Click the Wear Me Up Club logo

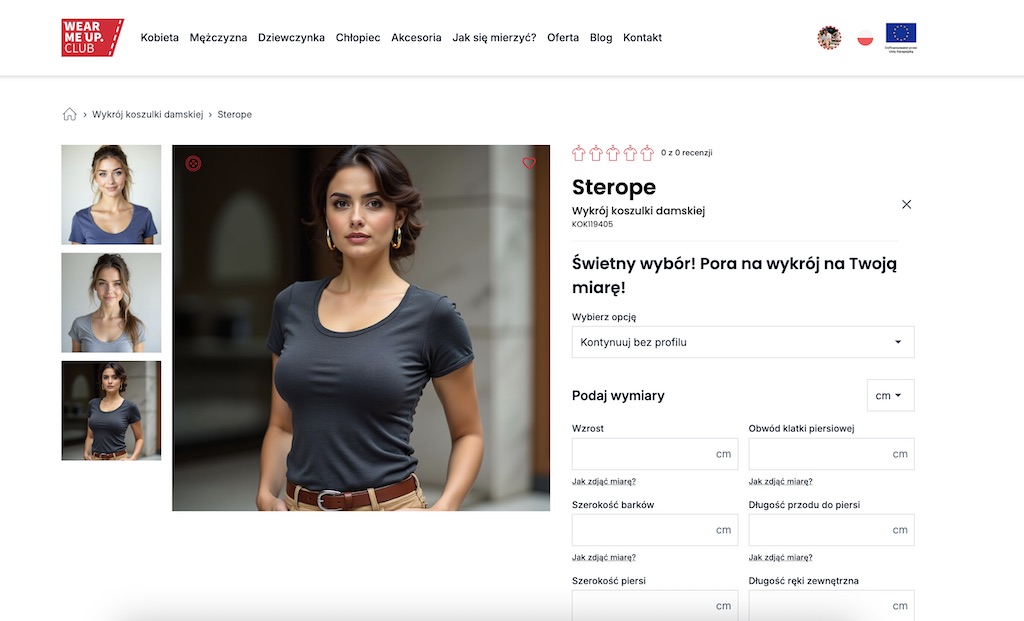[93, 37]
